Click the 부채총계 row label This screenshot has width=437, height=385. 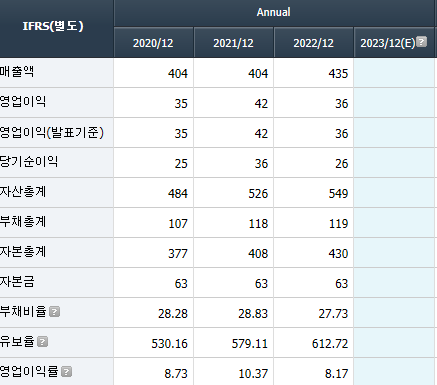[x=23, y=222]
